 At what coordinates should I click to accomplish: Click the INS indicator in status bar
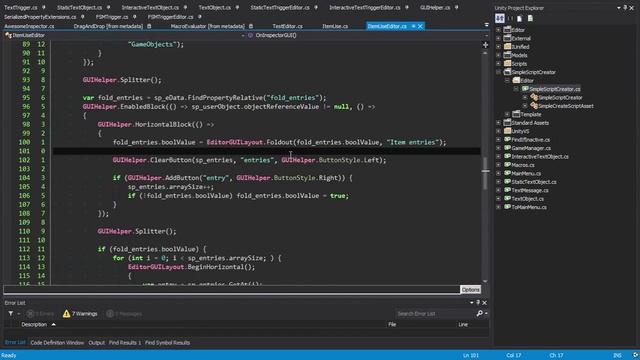[x=617, y=356]
